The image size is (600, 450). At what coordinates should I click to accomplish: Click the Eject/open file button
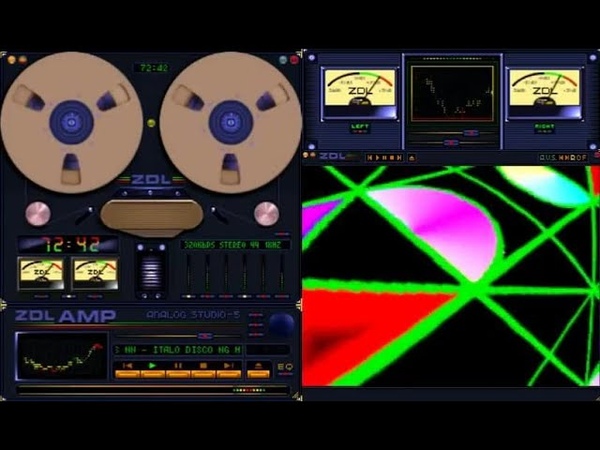point(258,369)
